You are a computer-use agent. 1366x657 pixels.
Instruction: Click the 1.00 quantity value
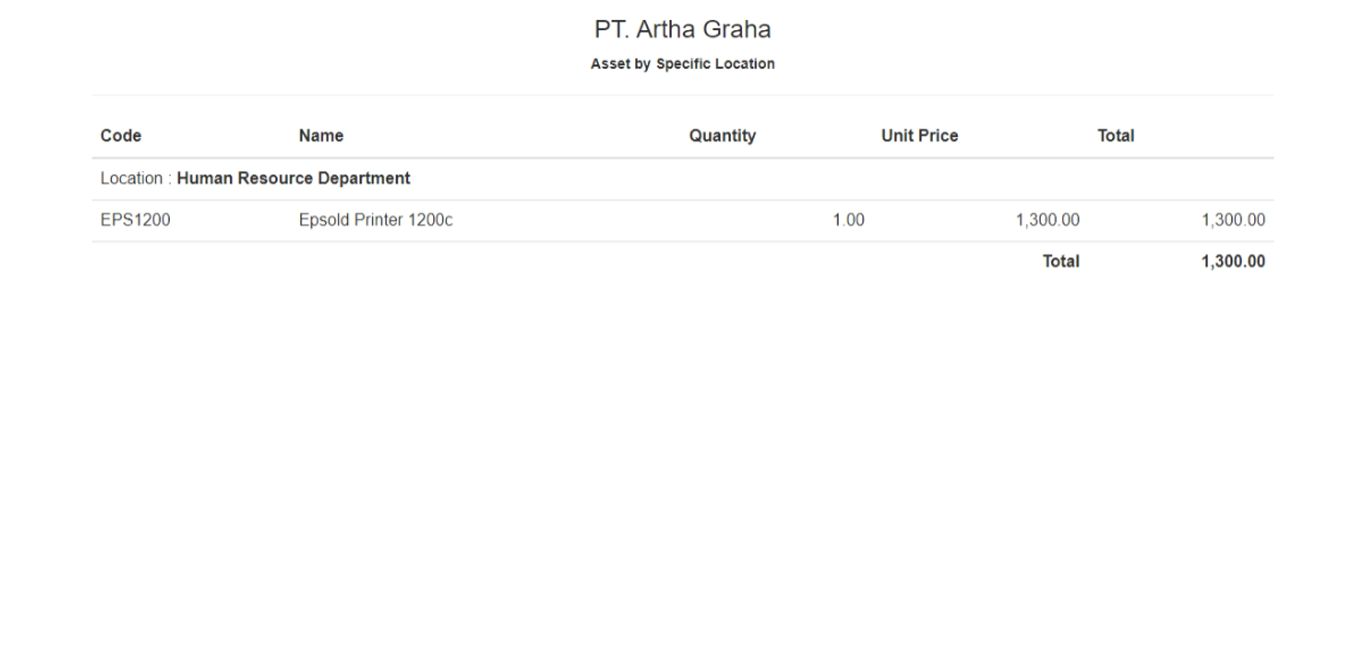848,221
